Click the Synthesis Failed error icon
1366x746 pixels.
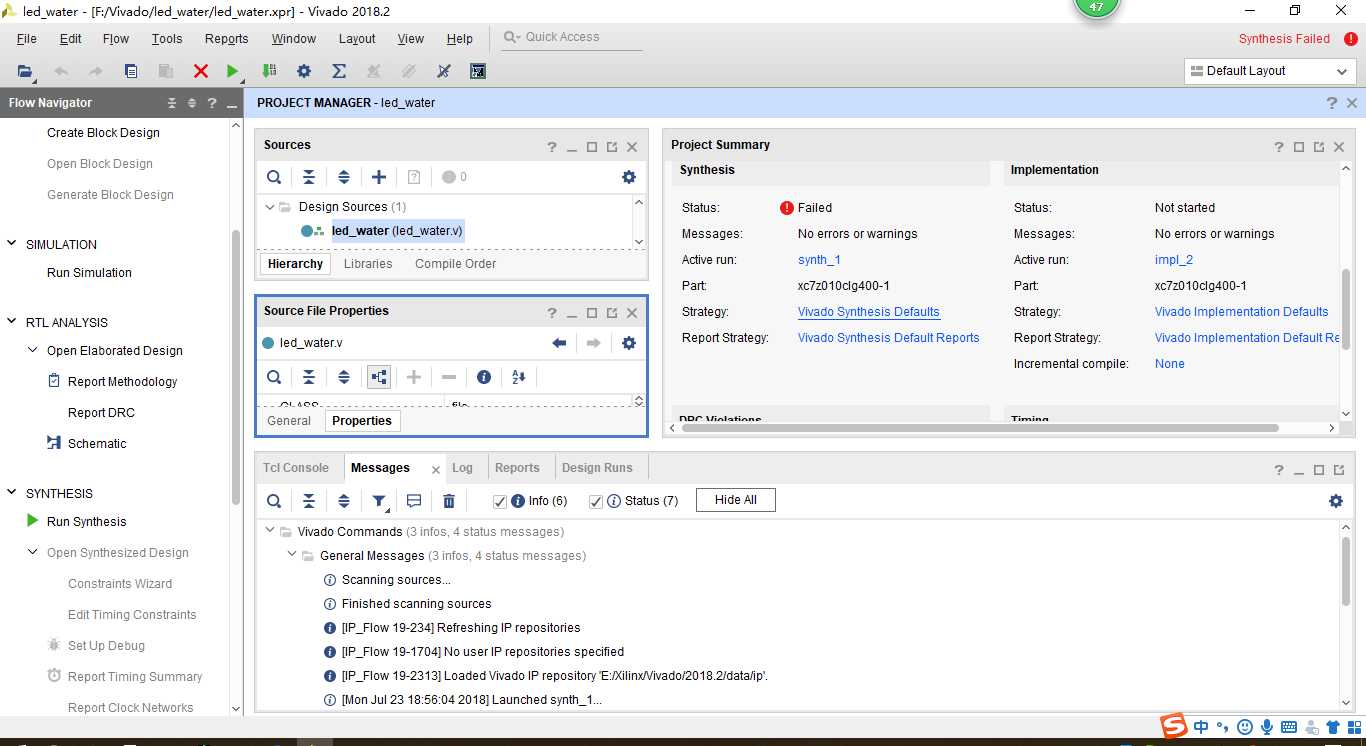pyautogui.click(x=1351, y=39)
